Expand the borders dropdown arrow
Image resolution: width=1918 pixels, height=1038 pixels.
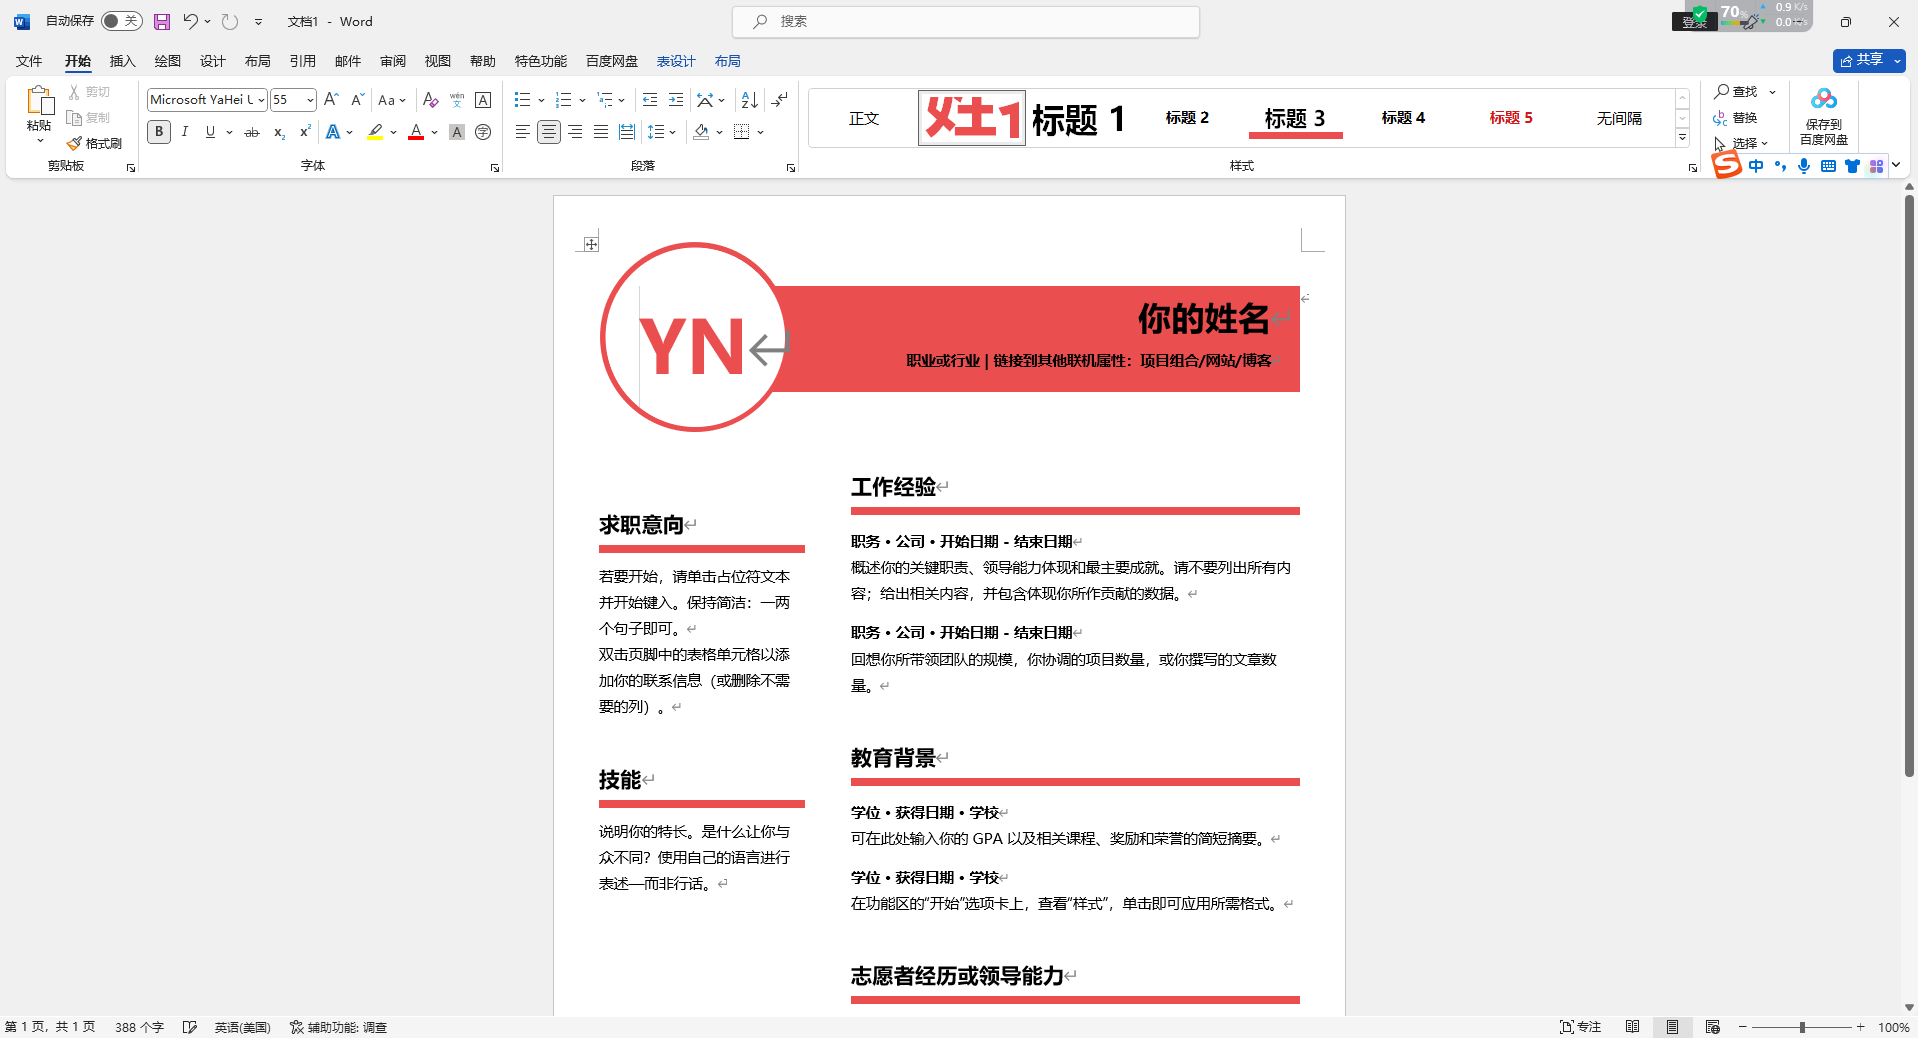tap(761, 132)
